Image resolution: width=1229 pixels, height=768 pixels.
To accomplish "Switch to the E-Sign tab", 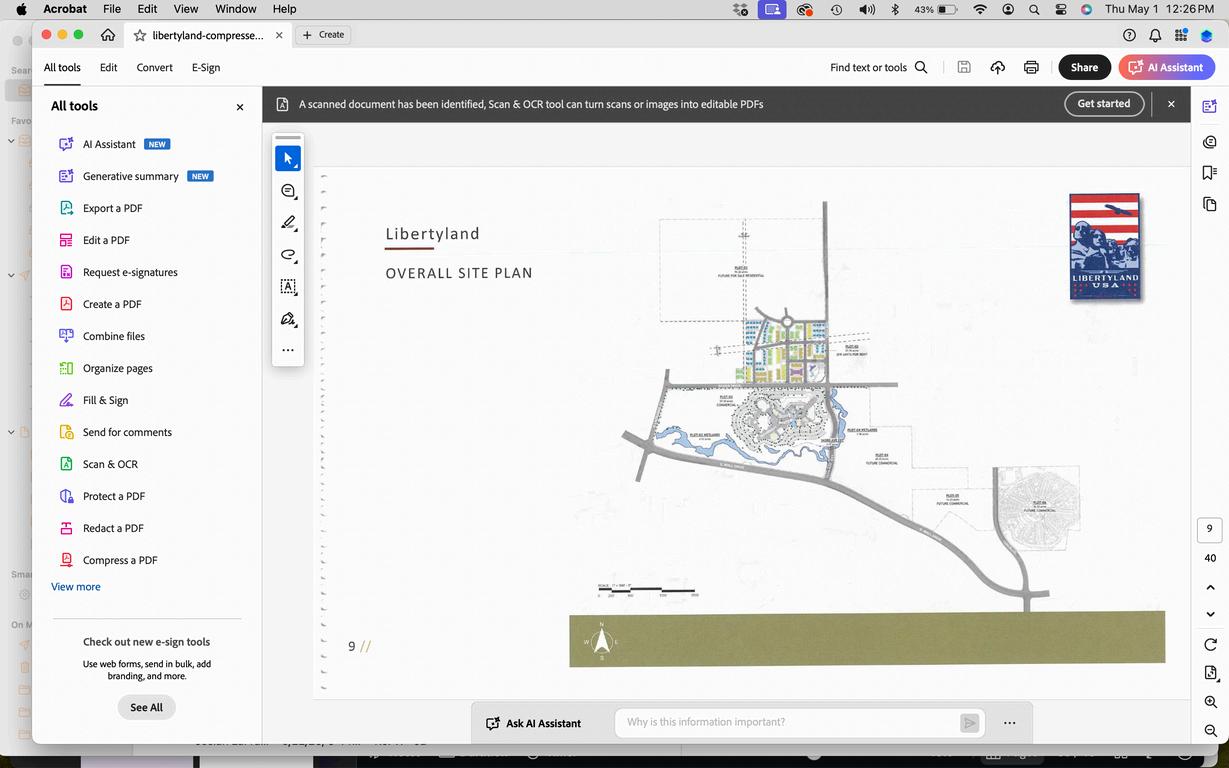I will [206, 68].
